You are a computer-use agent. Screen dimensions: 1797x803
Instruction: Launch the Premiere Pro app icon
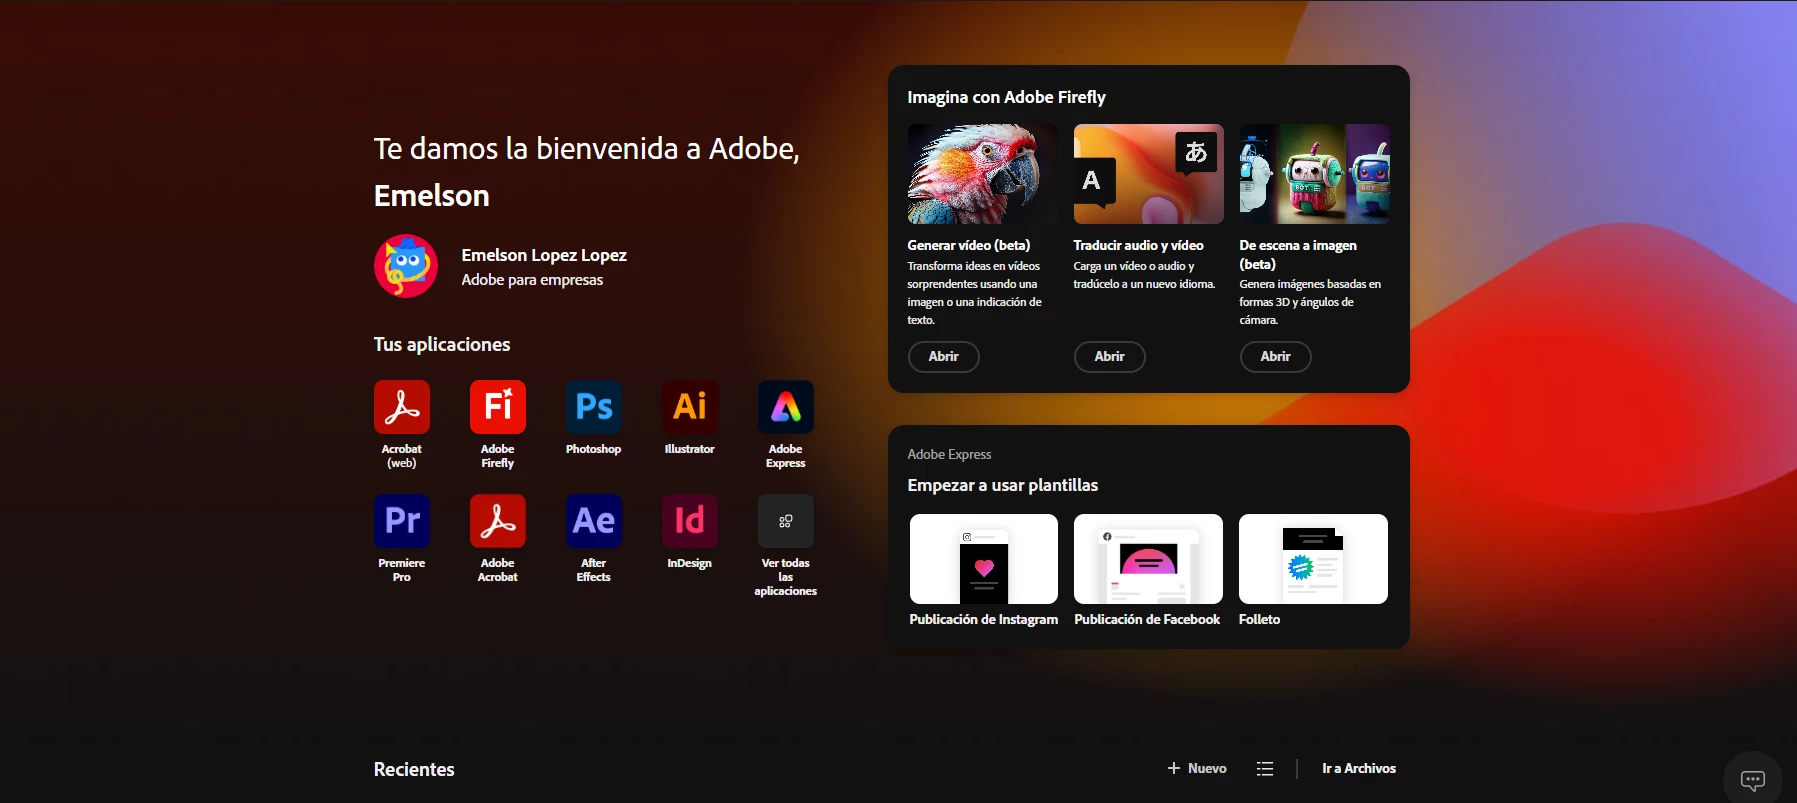coord(402,521)
